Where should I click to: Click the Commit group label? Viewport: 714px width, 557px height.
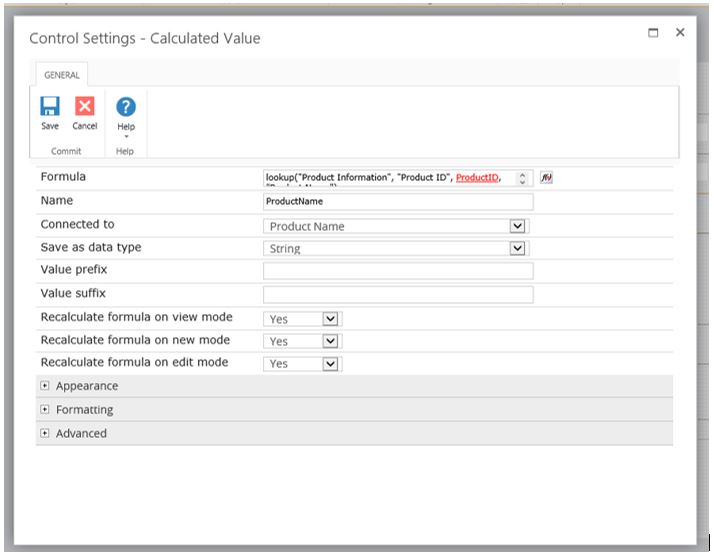pos(66,151)
